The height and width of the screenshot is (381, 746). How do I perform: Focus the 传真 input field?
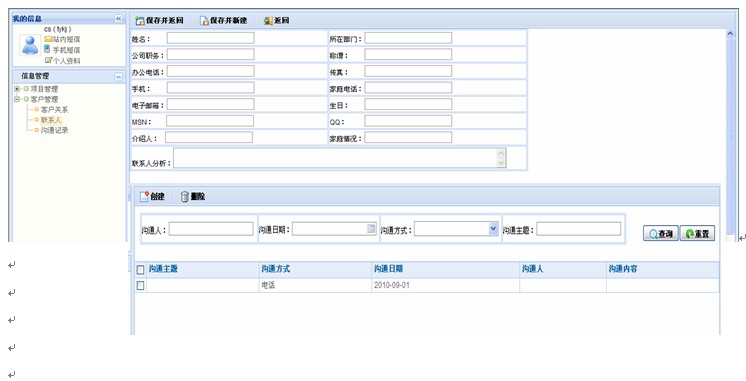click(x=408, y=71)
